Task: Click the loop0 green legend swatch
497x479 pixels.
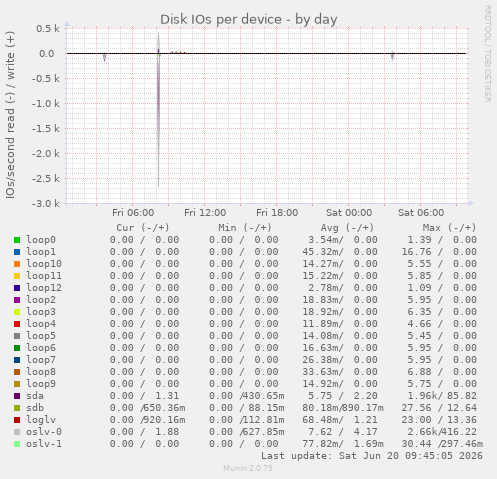Action: tap(17, 240)
